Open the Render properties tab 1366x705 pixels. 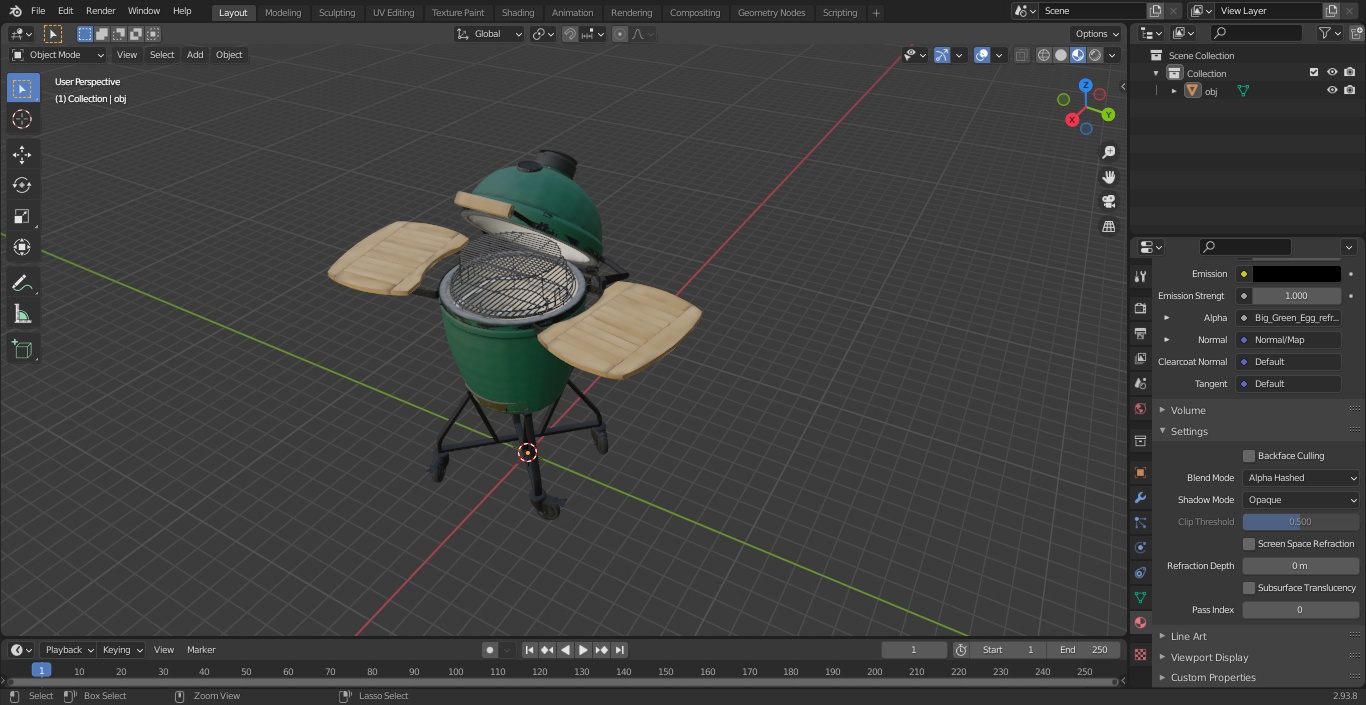click(1140, 308)
